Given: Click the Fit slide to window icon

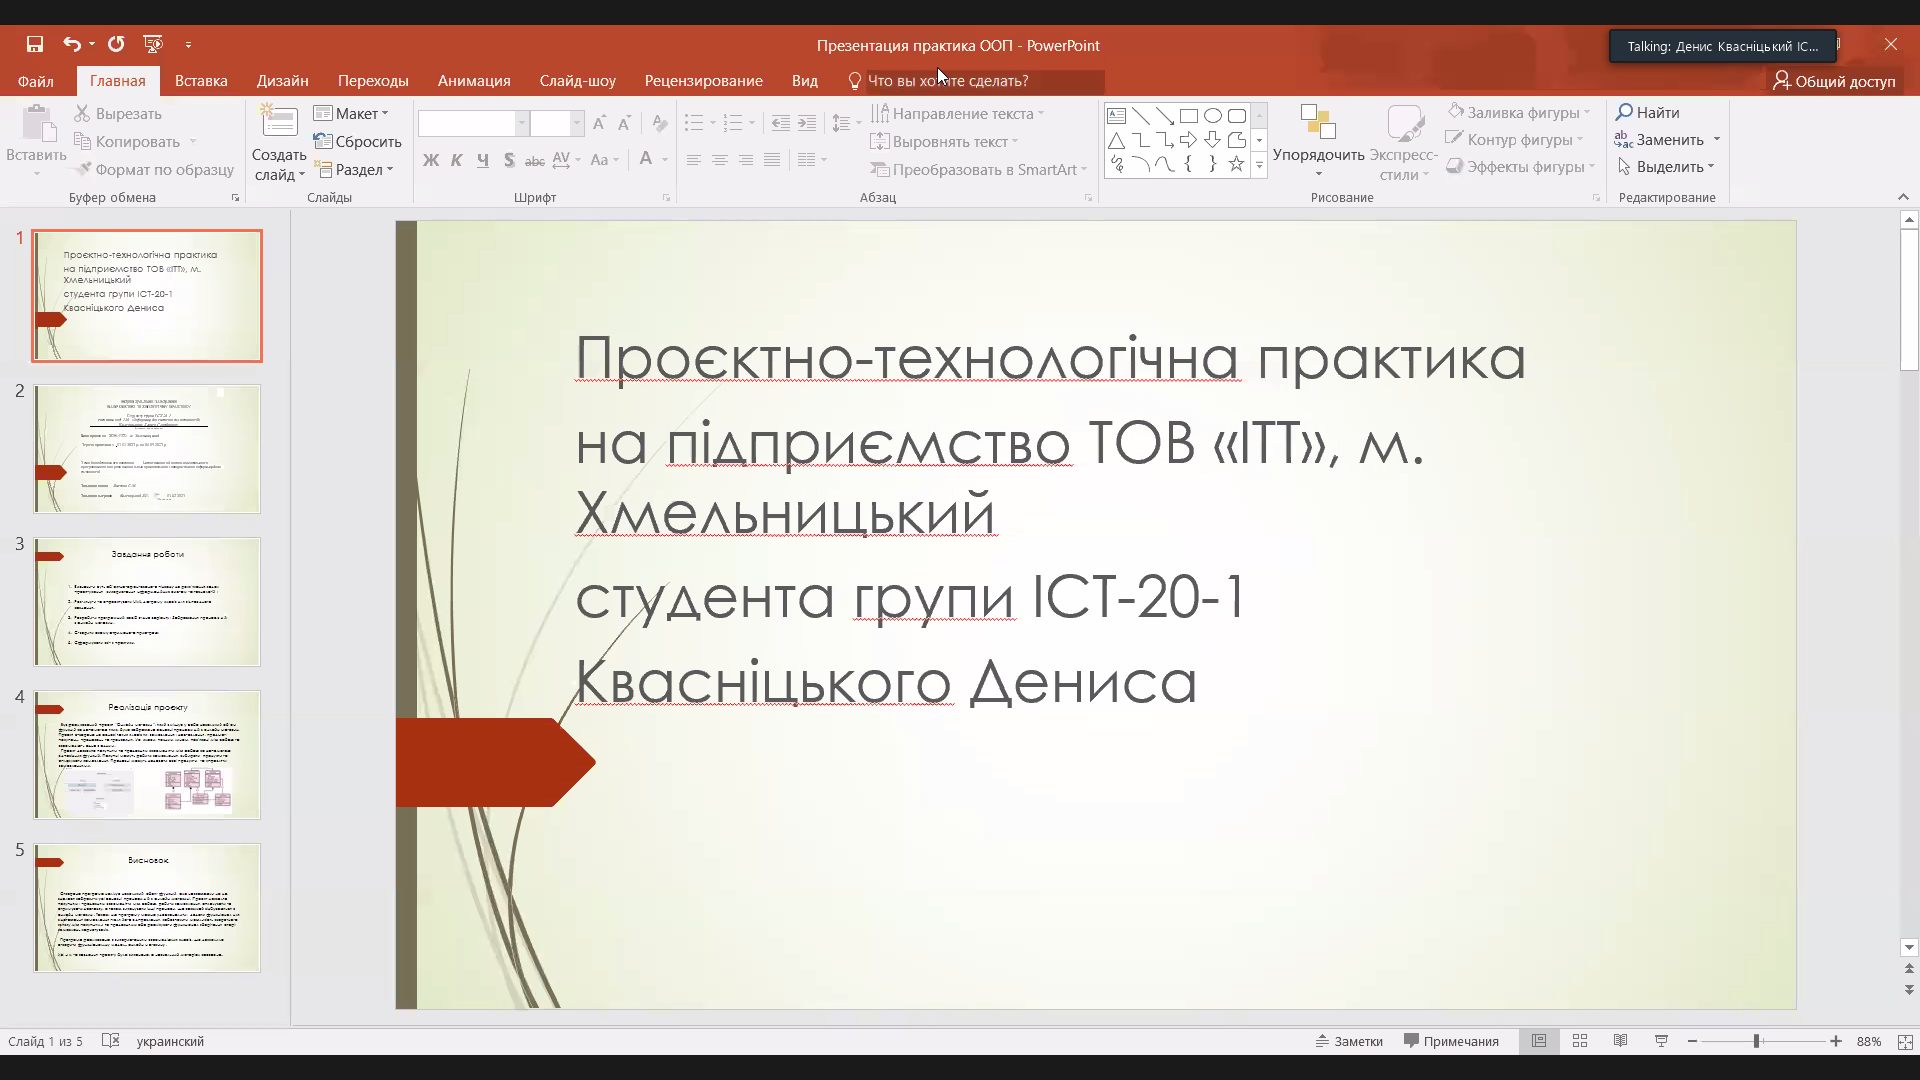Looking at the screenshot, I should click(1905, 1041).
